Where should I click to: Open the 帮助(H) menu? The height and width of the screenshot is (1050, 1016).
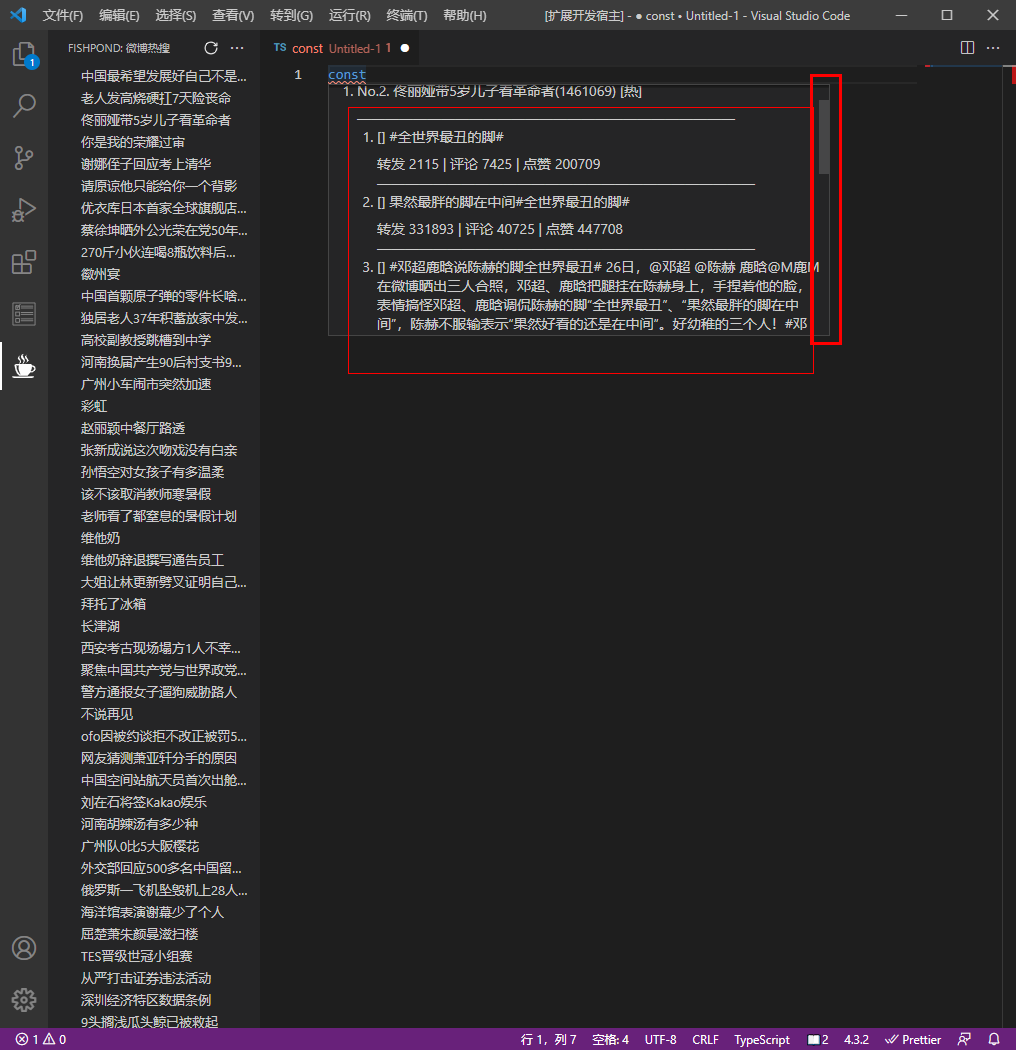465,15
